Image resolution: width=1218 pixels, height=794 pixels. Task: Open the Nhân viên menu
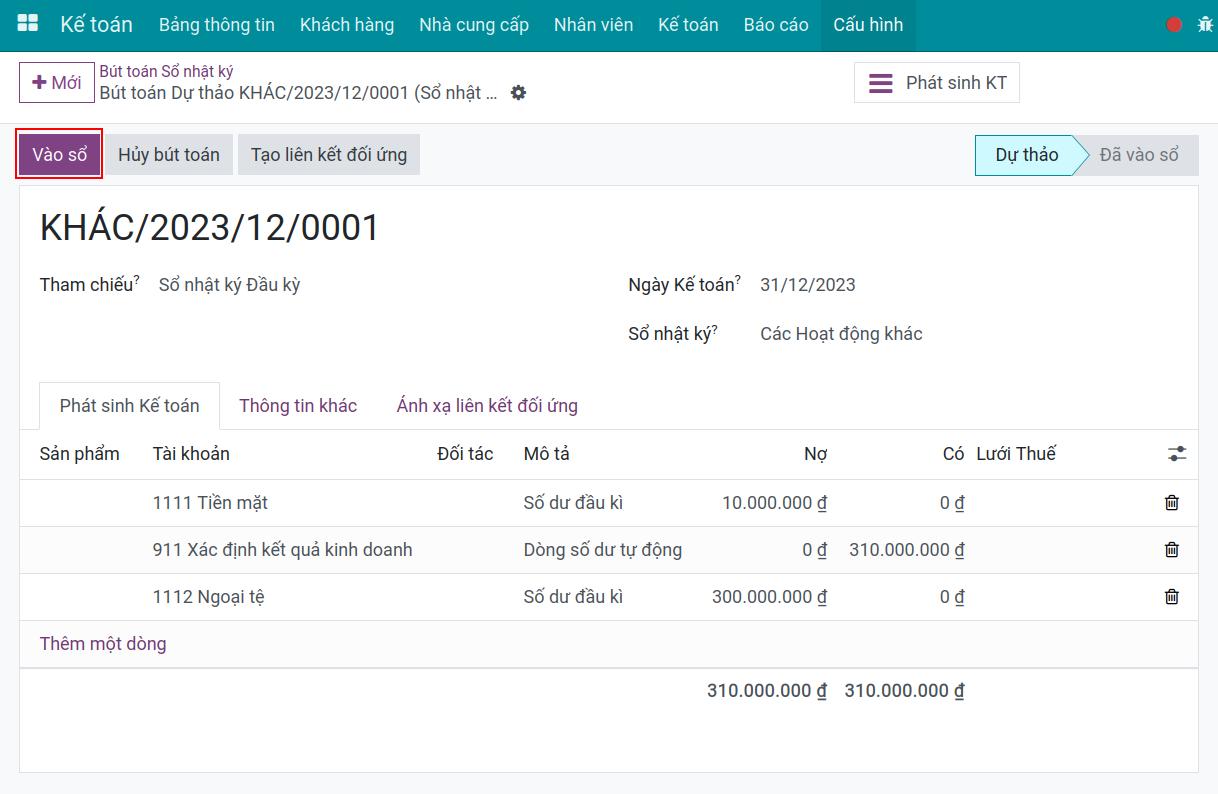coord(594,25)
